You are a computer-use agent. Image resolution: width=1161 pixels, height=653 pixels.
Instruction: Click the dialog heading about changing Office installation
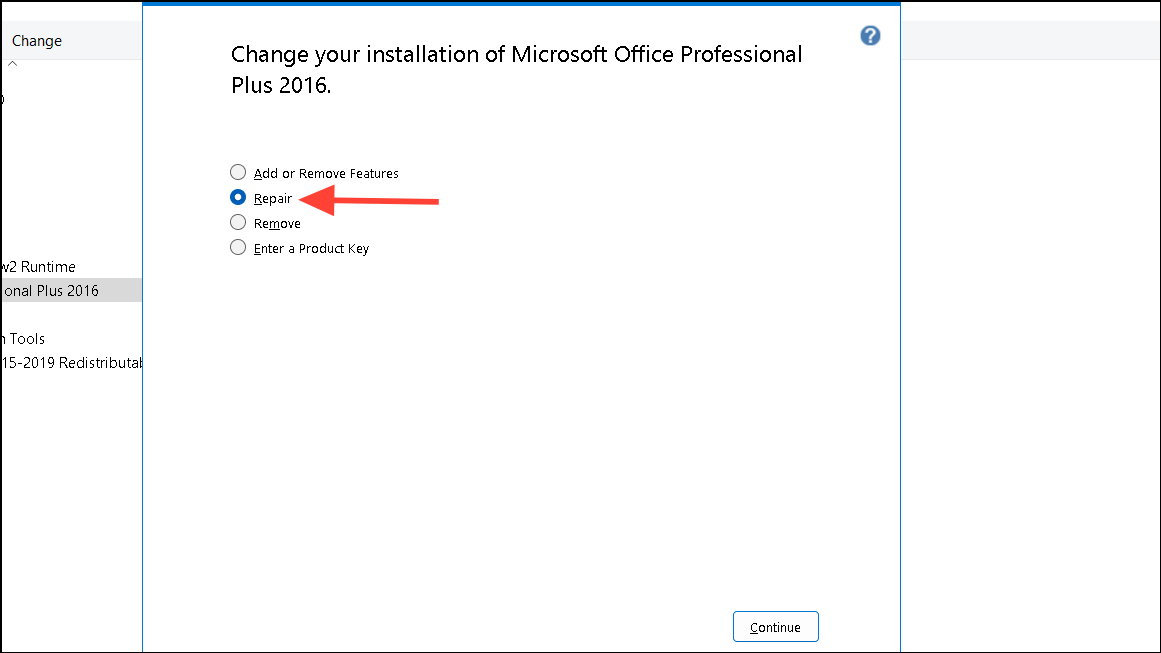click(516, 69)
